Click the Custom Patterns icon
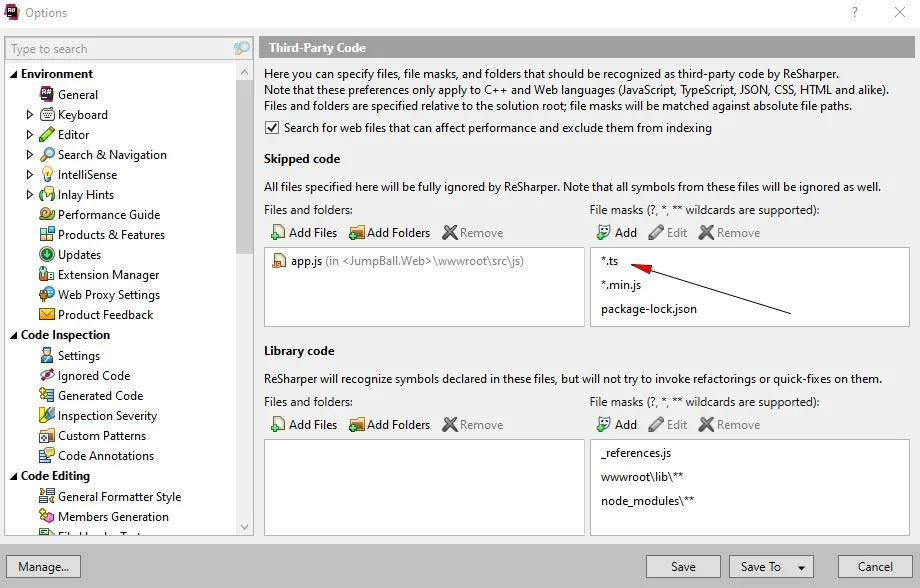The image size is (920, 588). [x=47, y=435]
